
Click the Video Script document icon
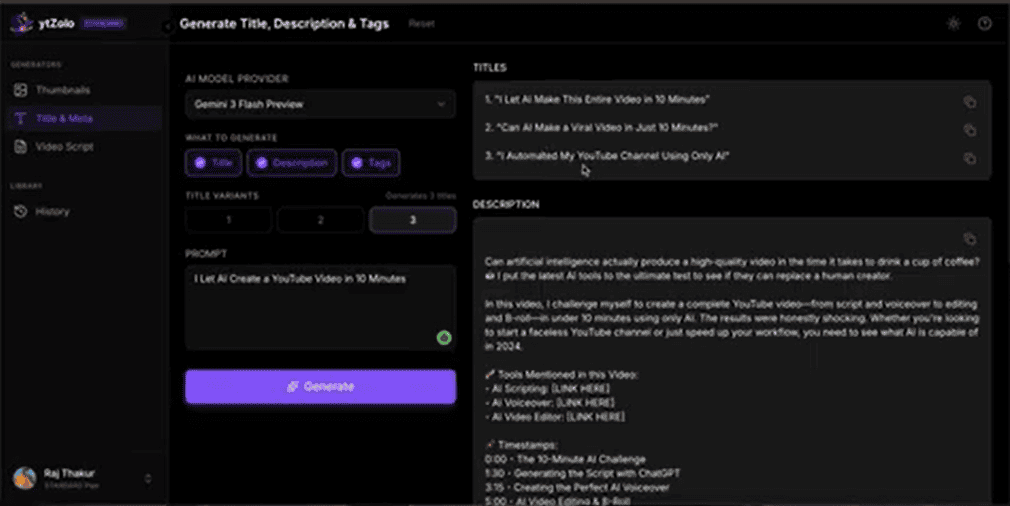[x=21, y=147]
